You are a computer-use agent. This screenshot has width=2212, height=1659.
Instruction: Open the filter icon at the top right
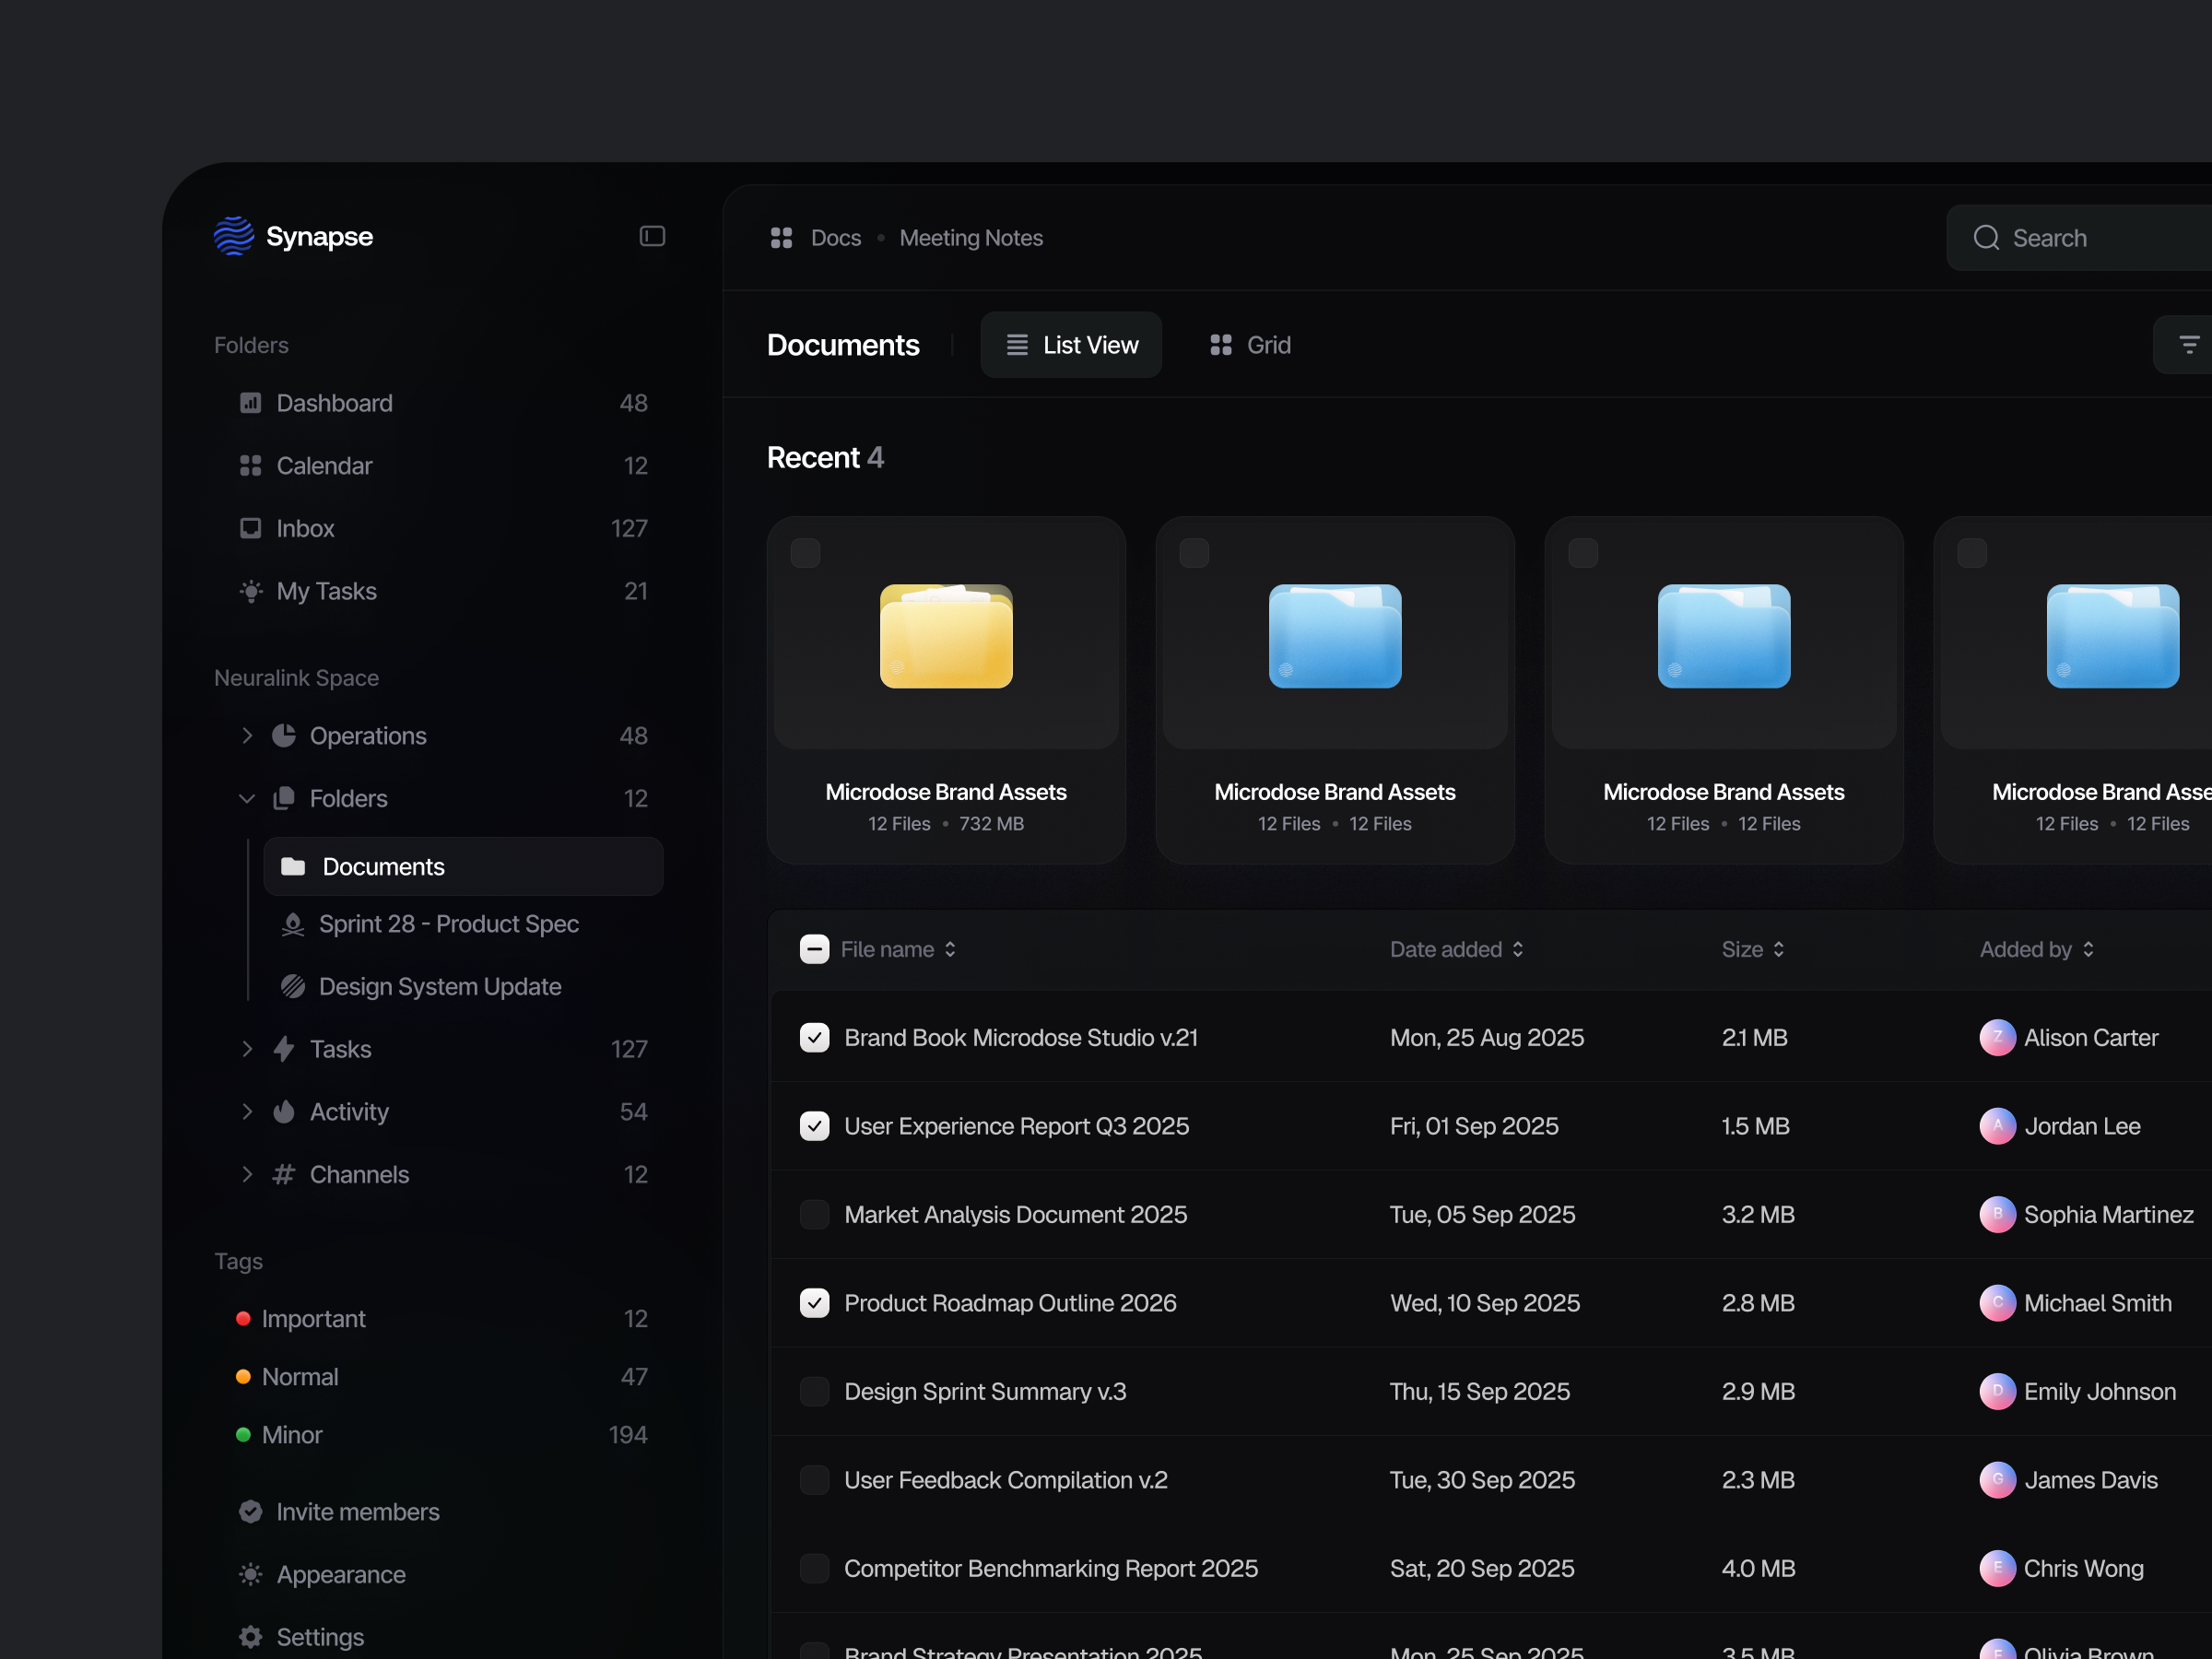[2192, 344]
